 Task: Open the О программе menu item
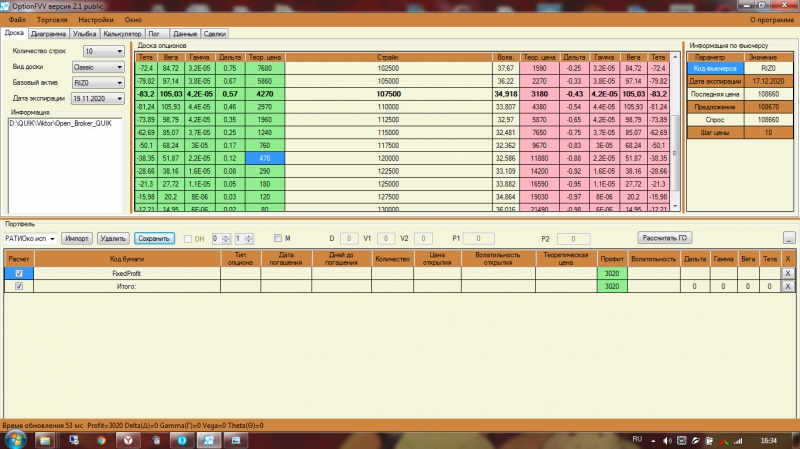click(771, 19)
